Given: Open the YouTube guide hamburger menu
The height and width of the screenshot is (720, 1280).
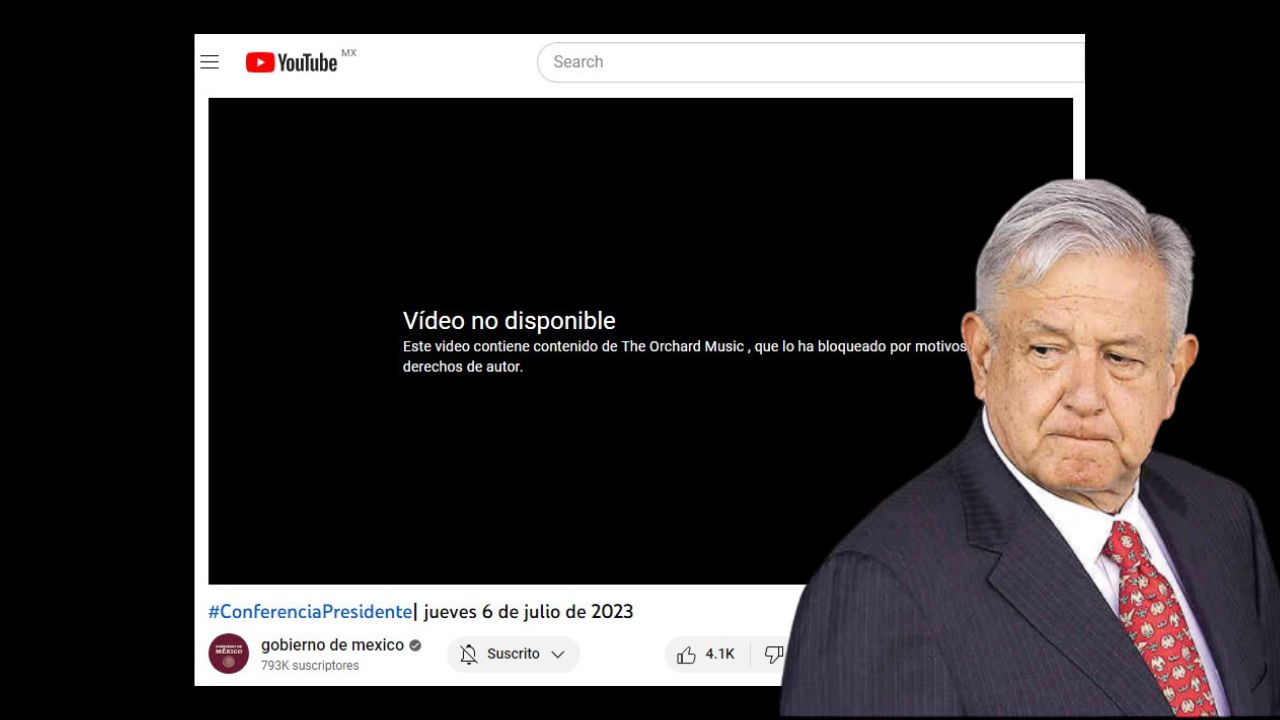Looking at the screenshot, I should coord(209,61).
